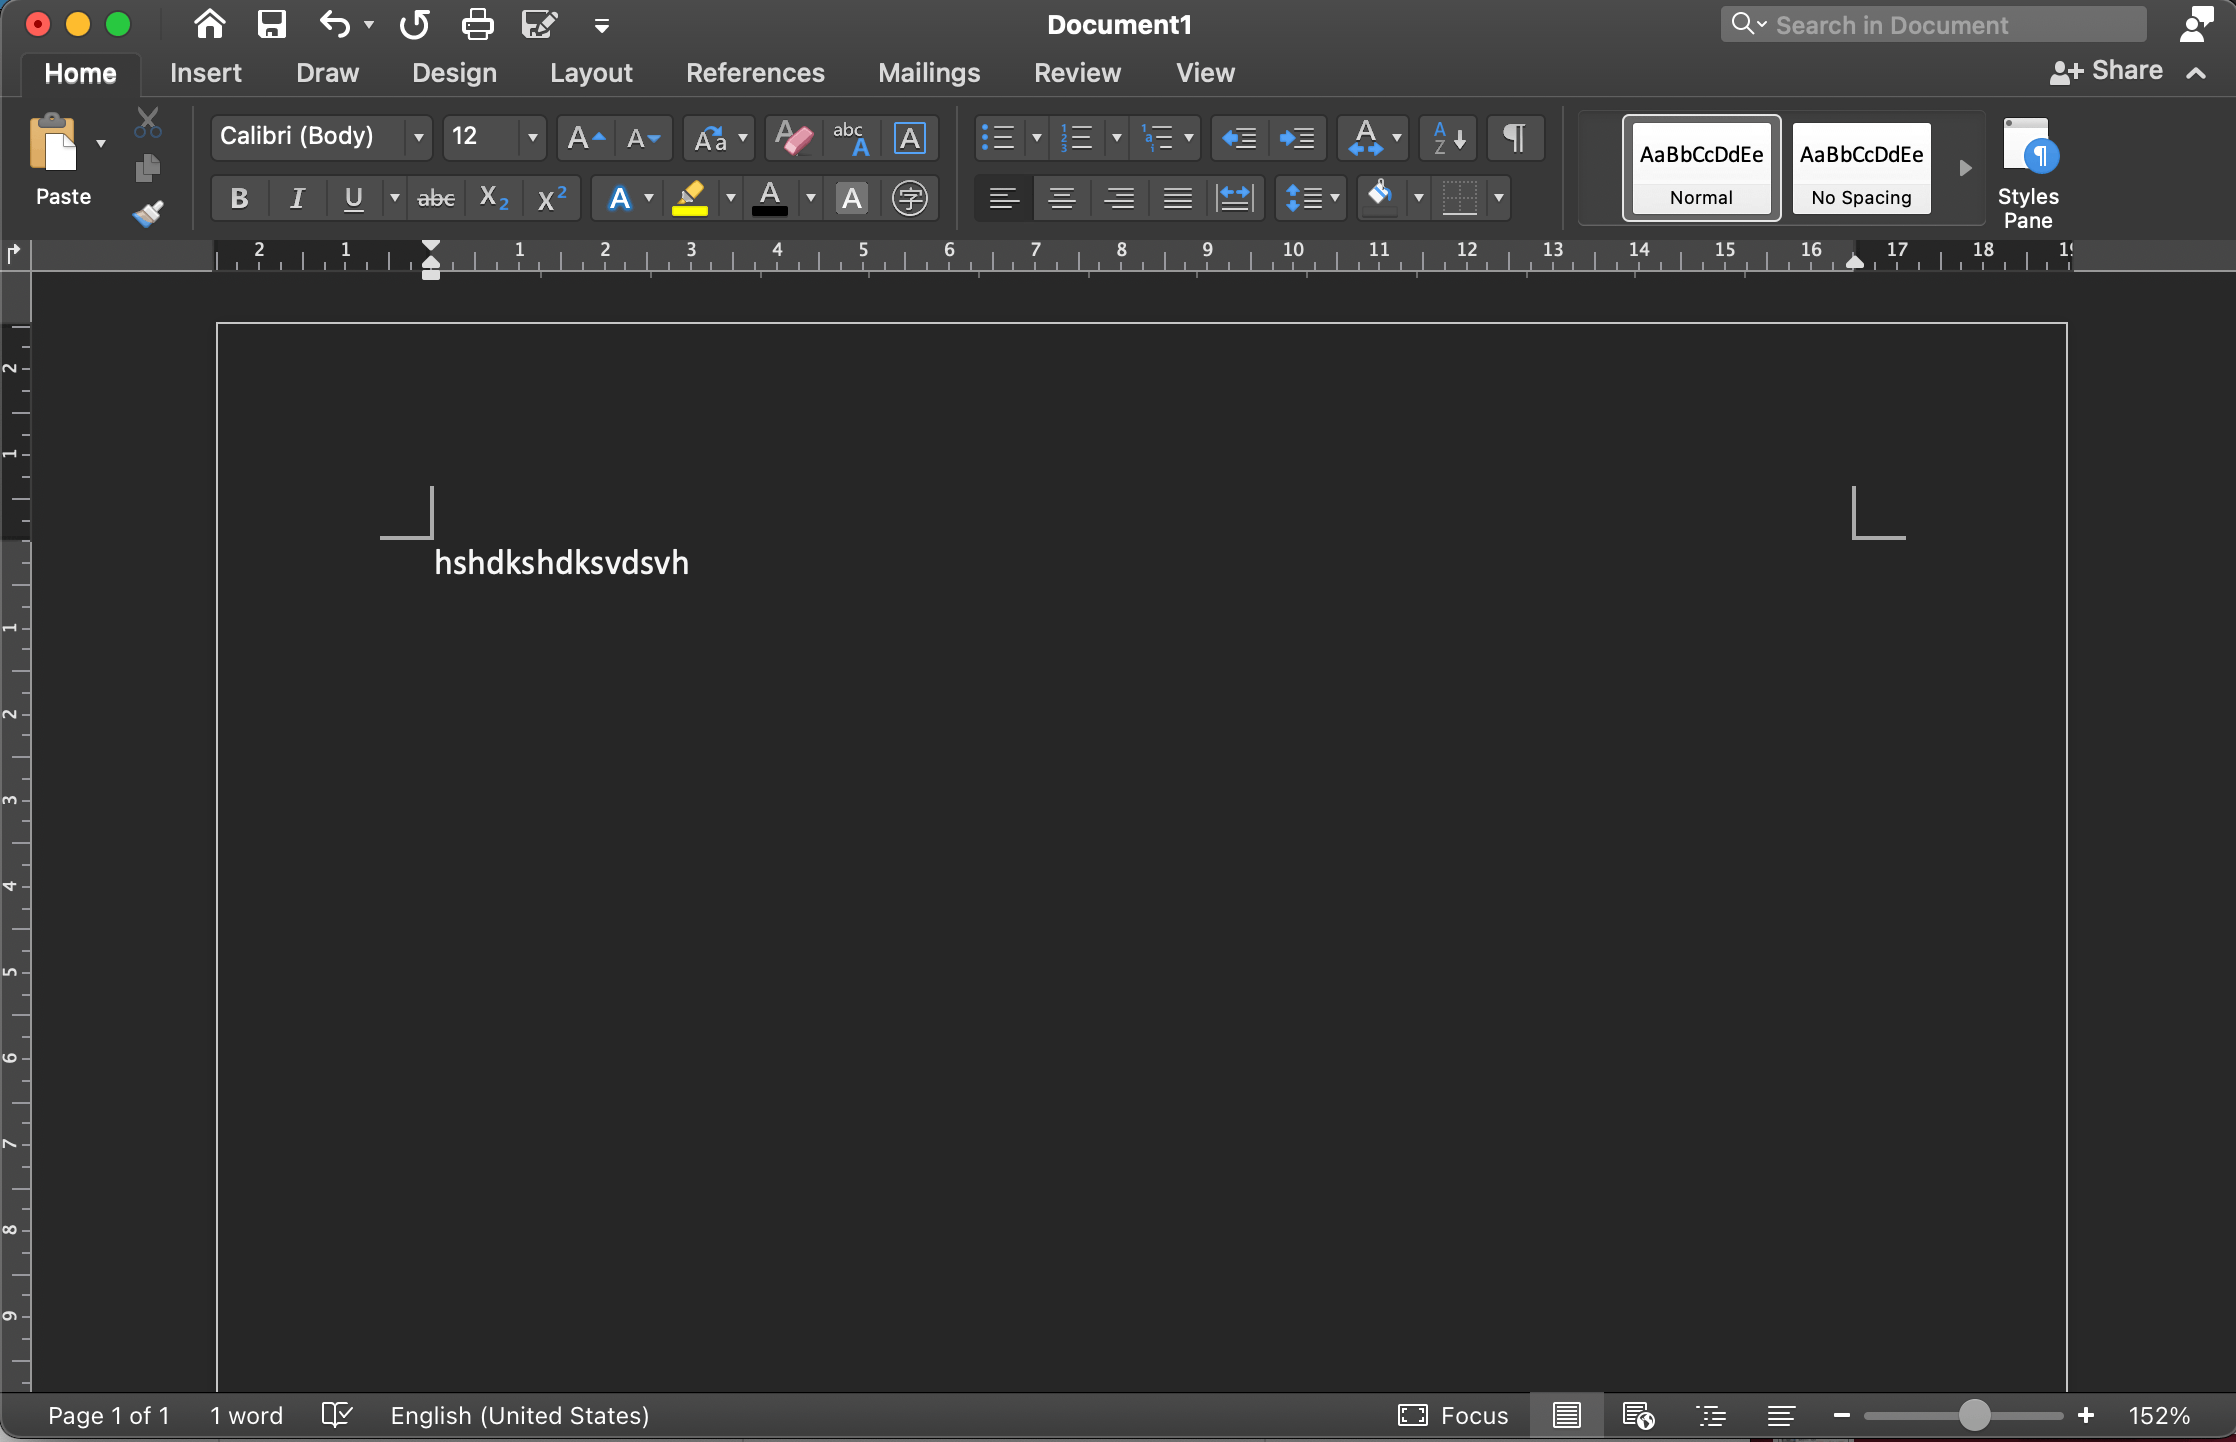Open the References ribbon tab
2236x1442 pixels.
(755, 72)
